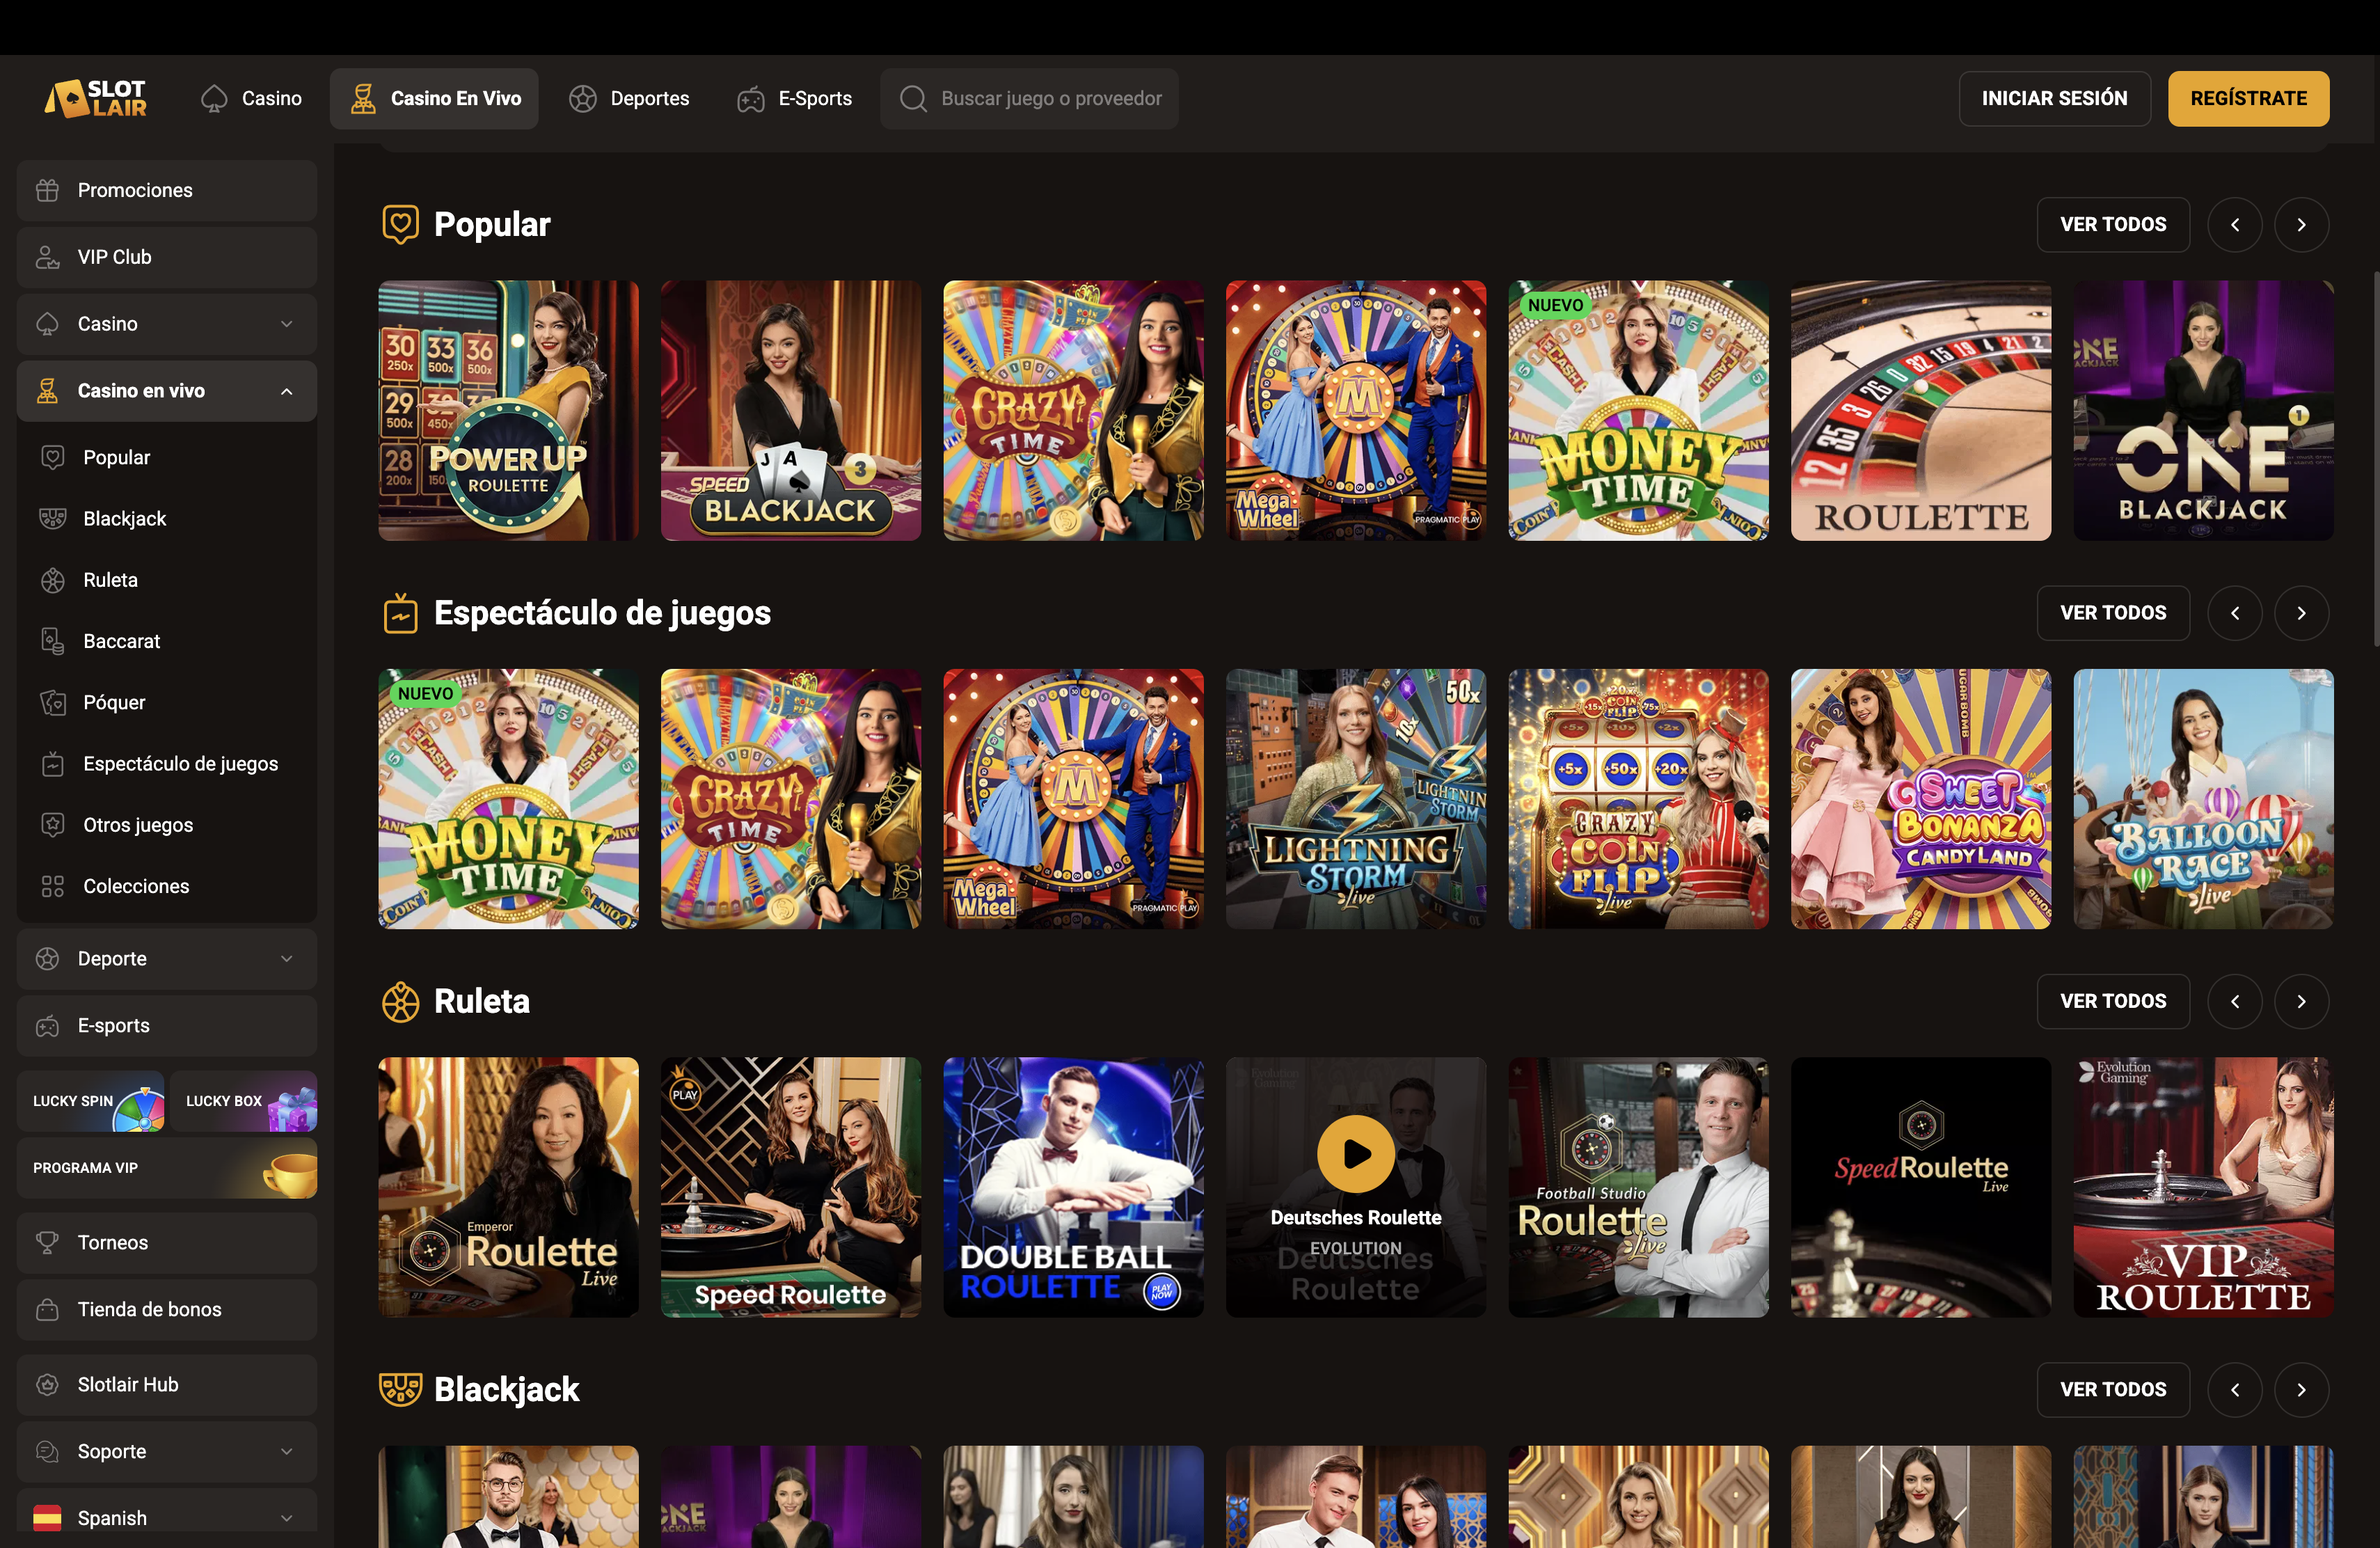Show previous Blackjack carousel games
2380x1548 pixels.
point(2235,1390)
